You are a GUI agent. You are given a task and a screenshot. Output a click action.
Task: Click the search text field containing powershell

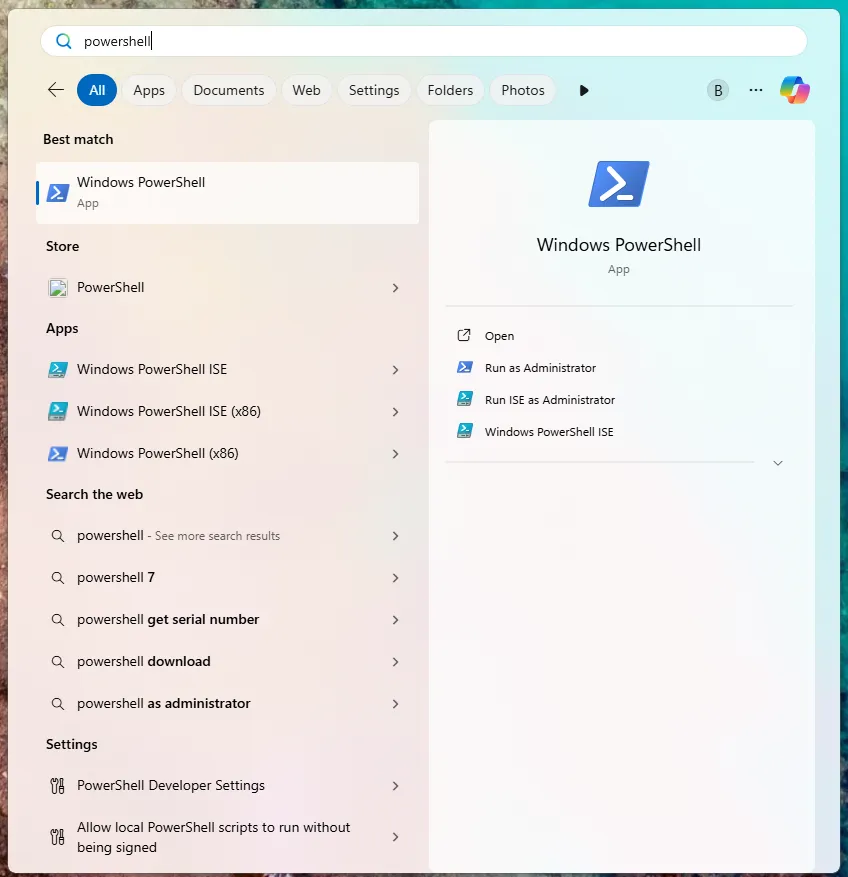point(423,41)
